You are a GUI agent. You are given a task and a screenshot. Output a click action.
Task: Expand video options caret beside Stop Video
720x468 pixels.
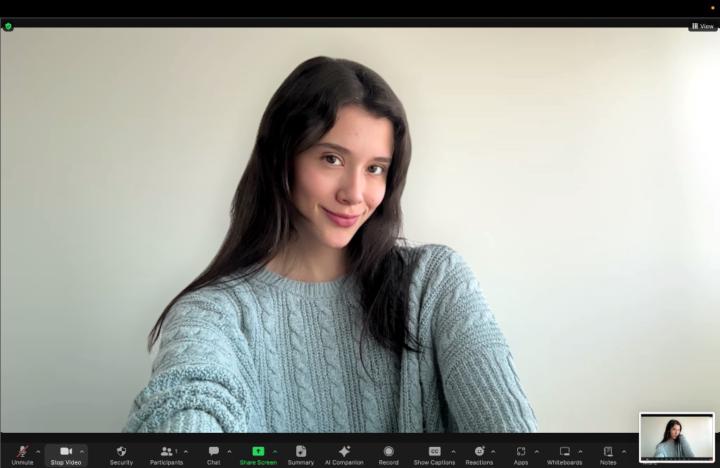(x=82, y=452)
